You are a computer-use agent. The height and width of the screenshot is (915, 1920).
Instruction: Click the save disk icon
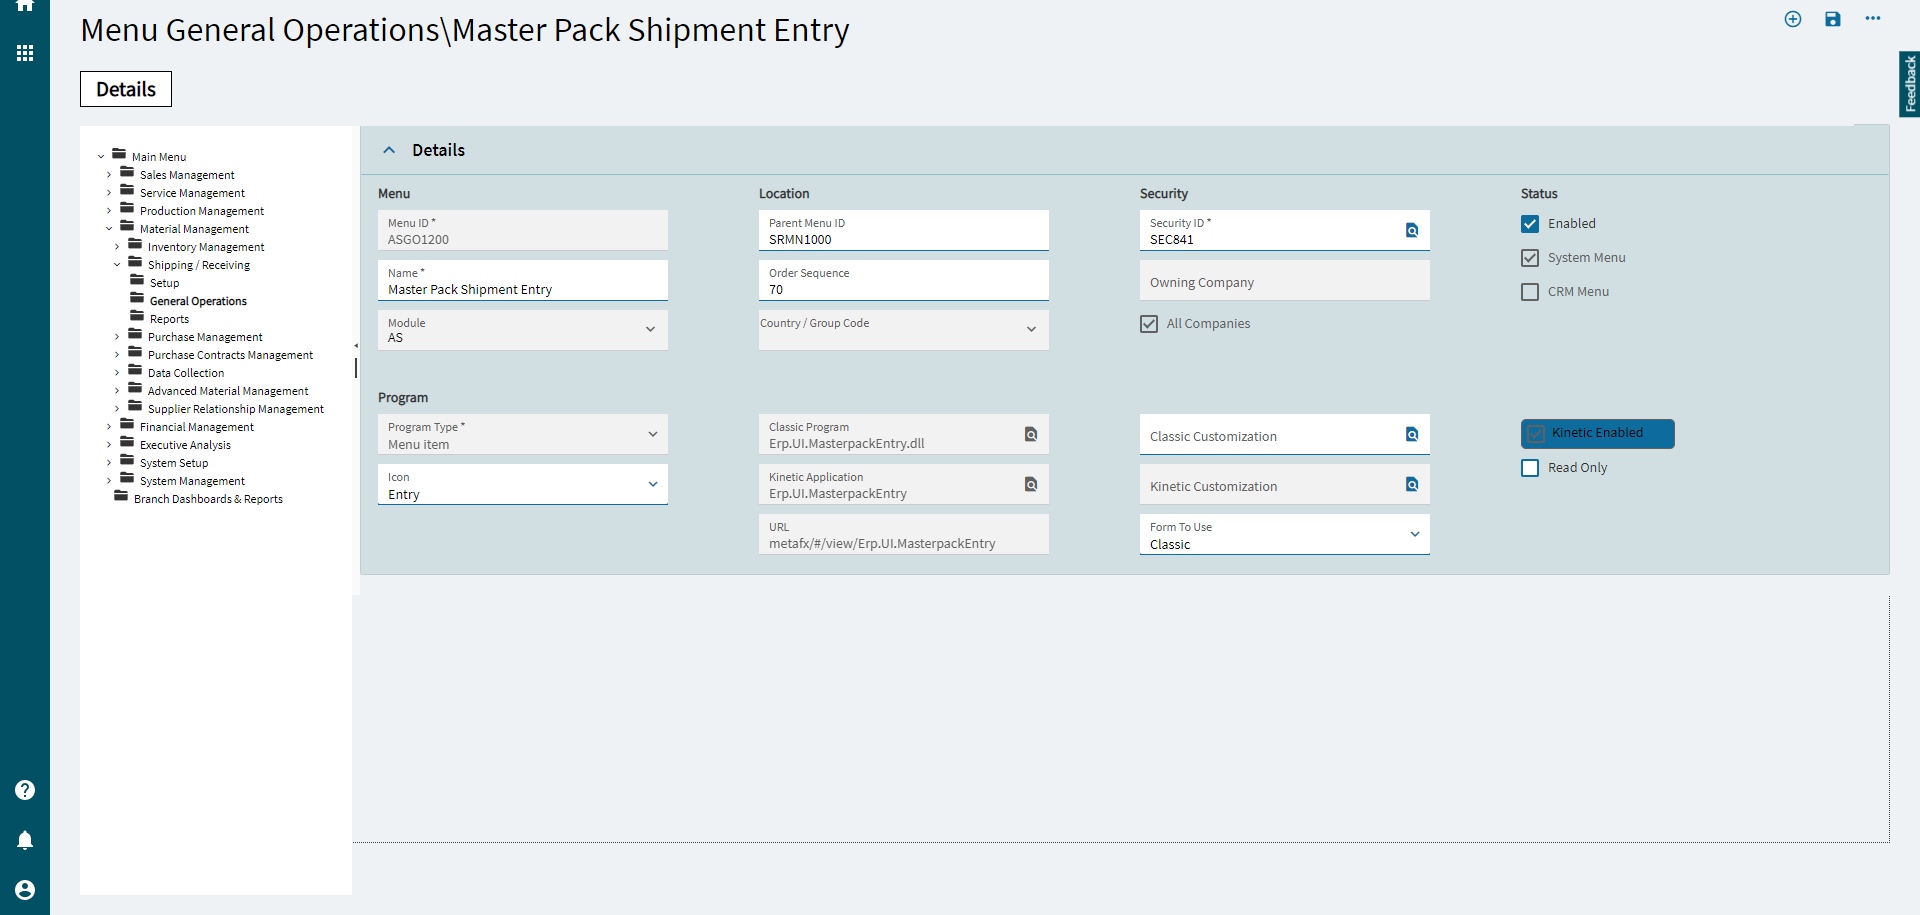1833,19
